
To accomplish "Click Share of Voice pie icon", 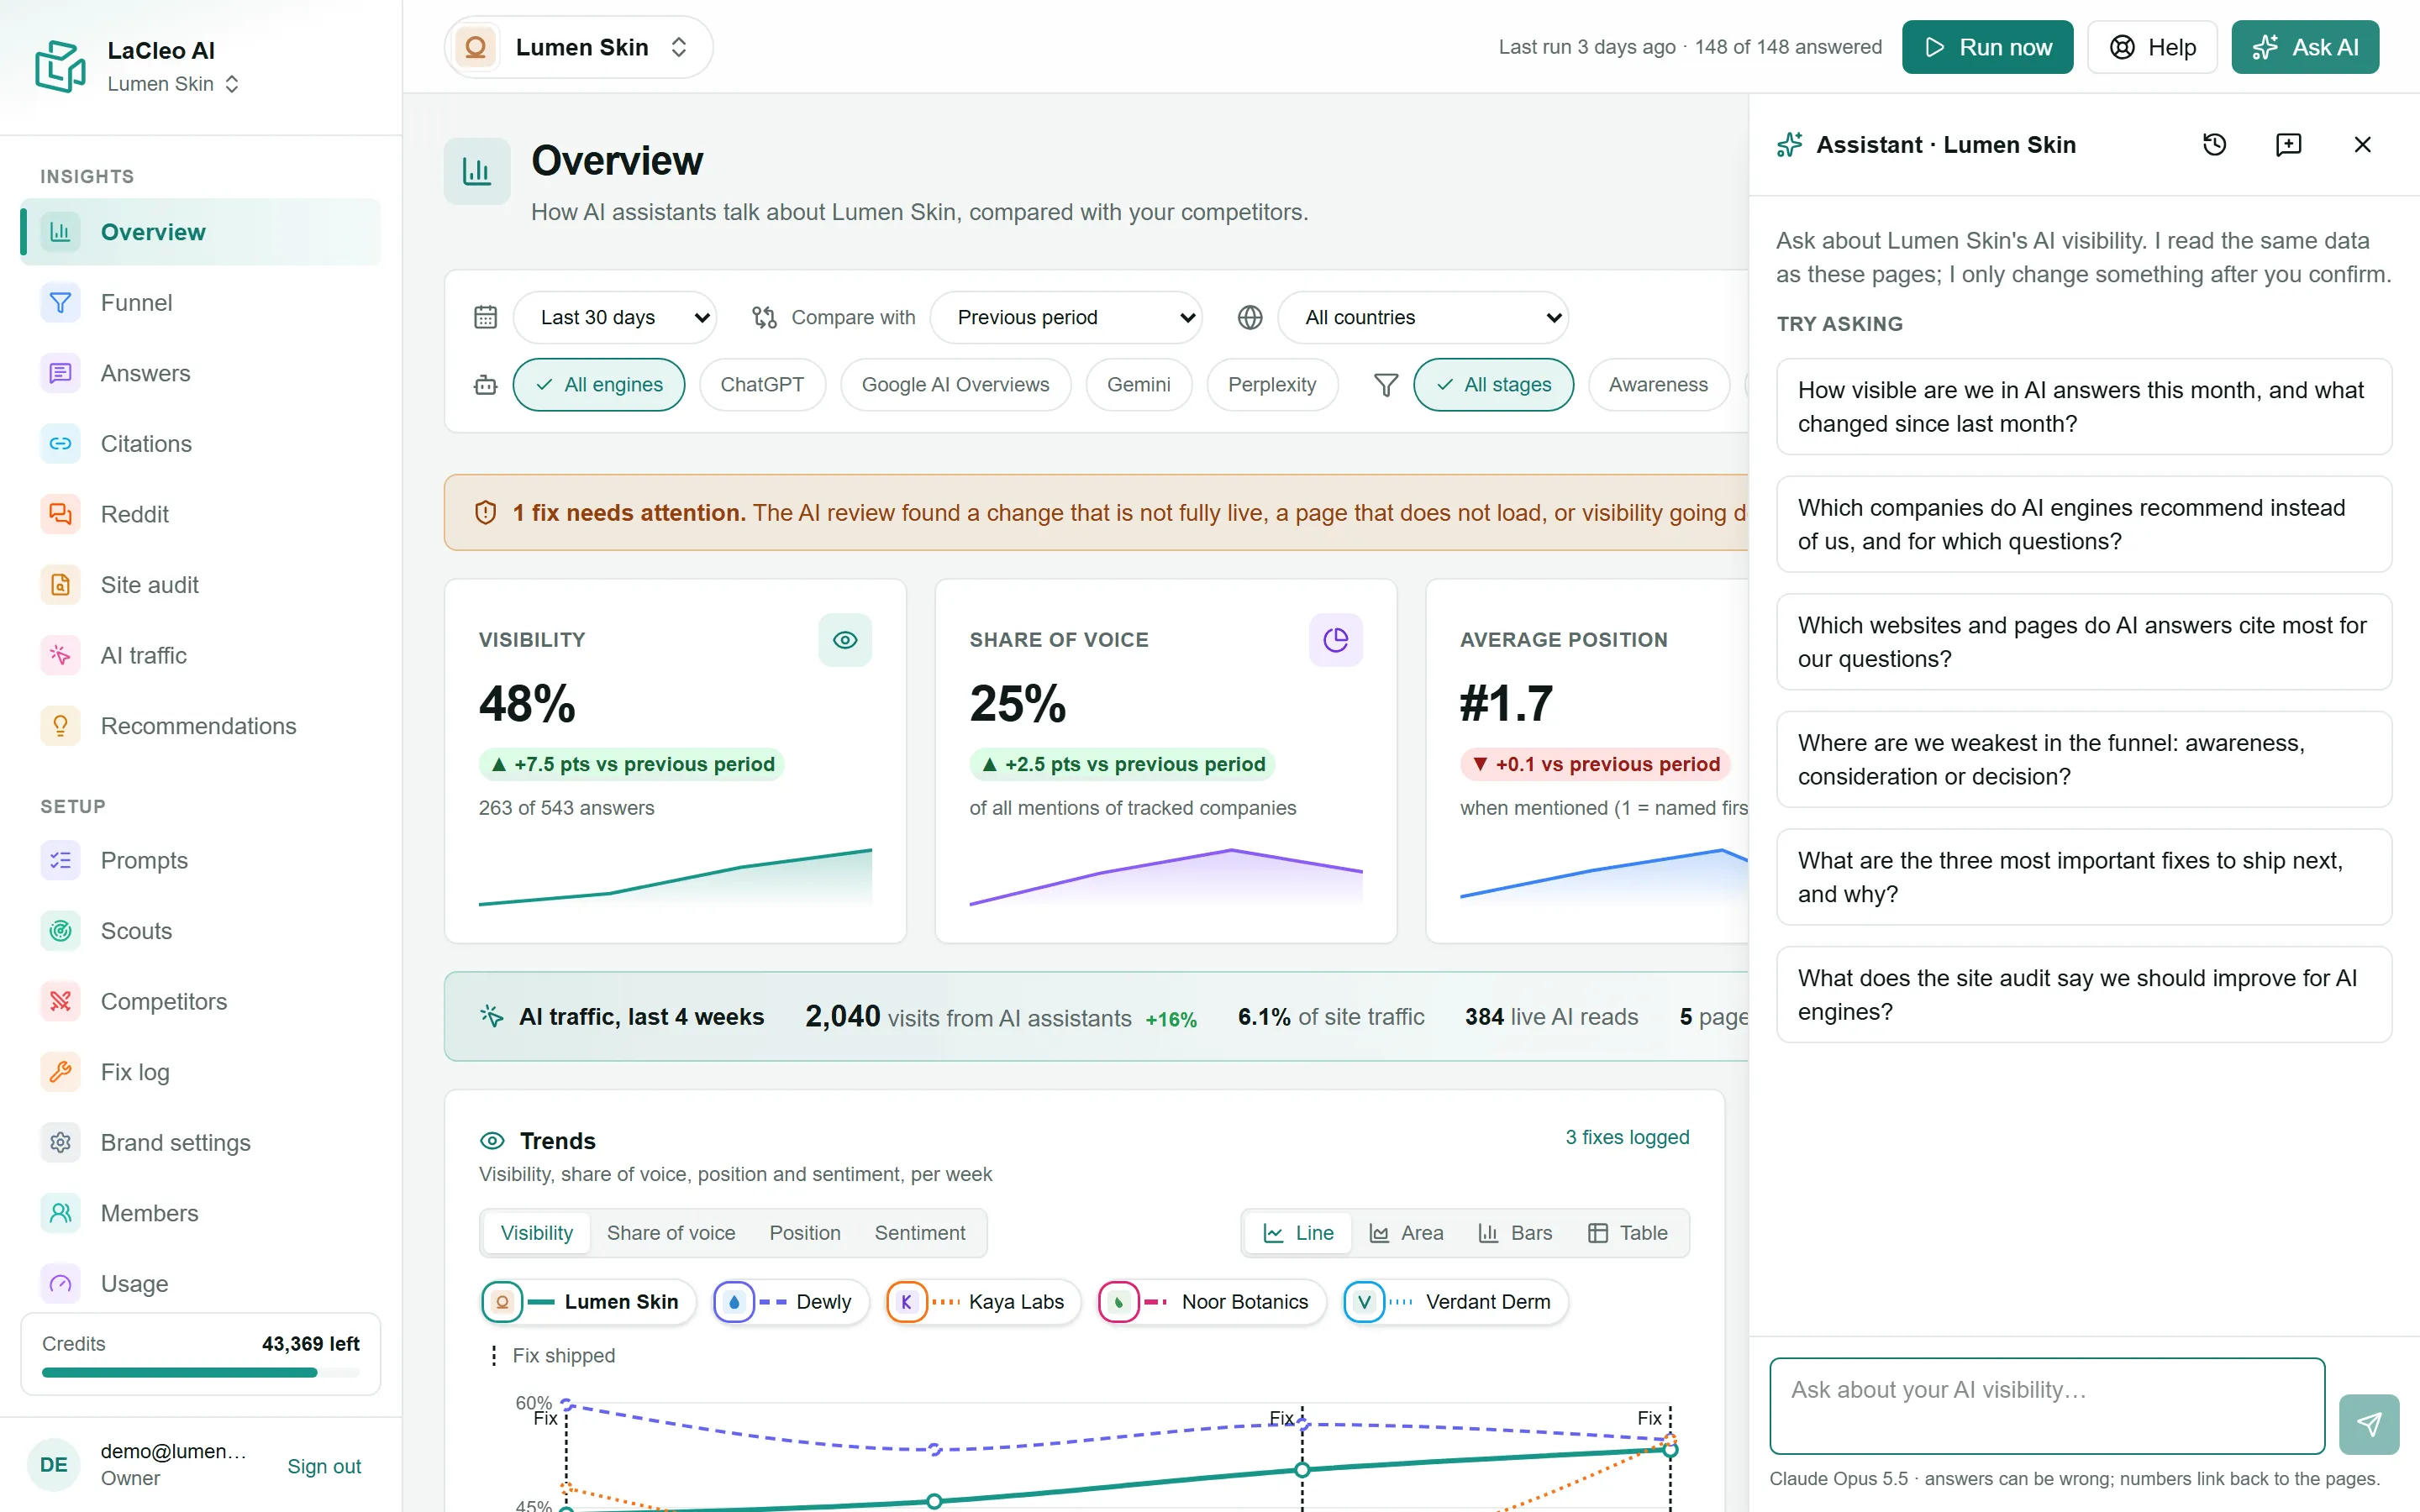I will pyautogui.click(x=1335, y=640).
